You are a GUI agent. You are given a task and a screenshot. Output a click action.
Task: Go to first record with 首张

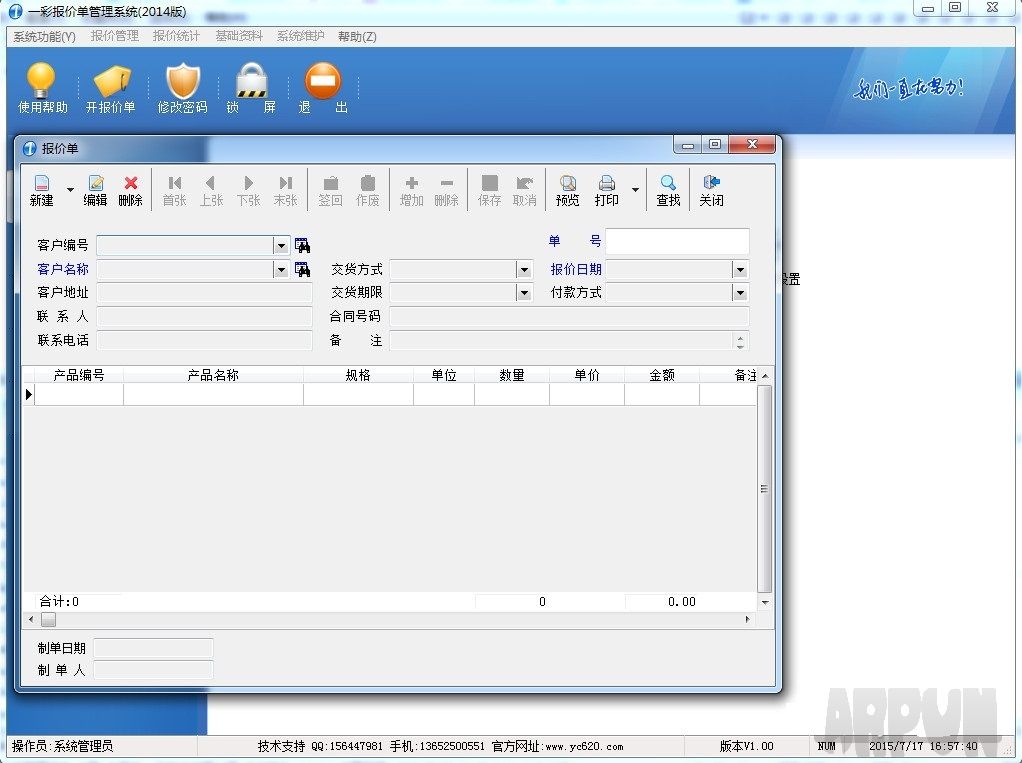coord(175,191)
